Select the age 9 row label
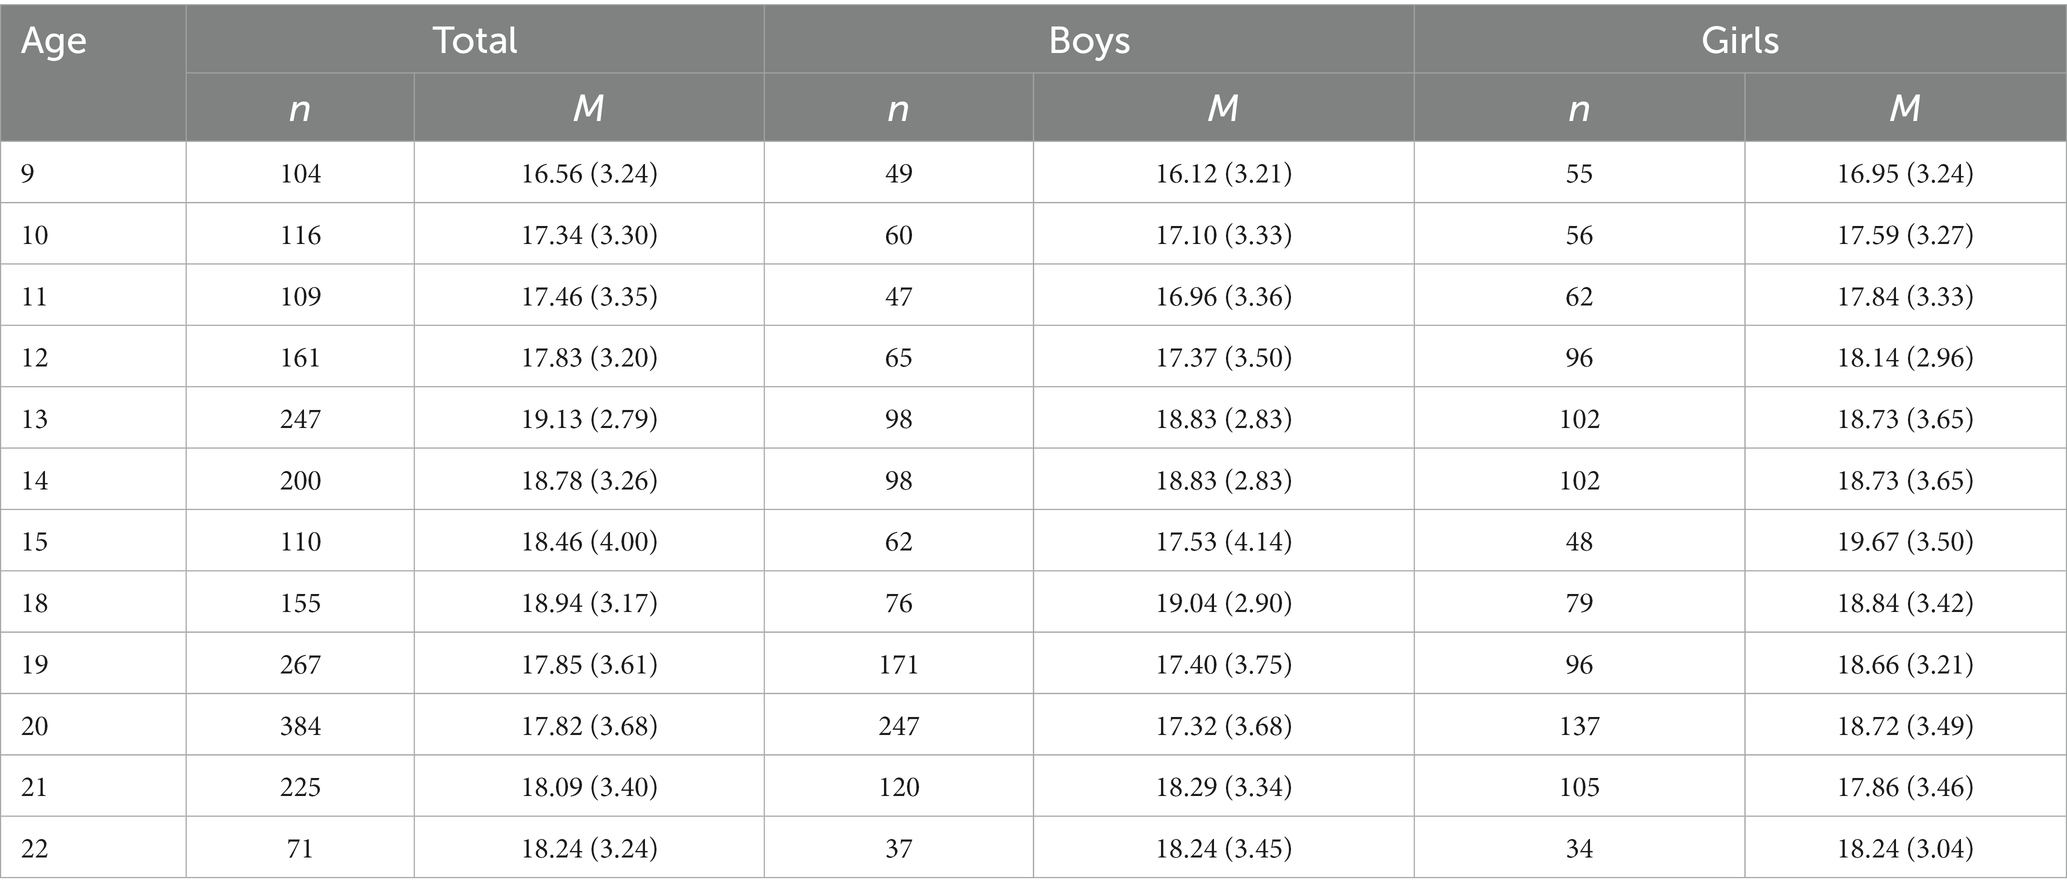2067x896 pixels. [x=28, y=174]
